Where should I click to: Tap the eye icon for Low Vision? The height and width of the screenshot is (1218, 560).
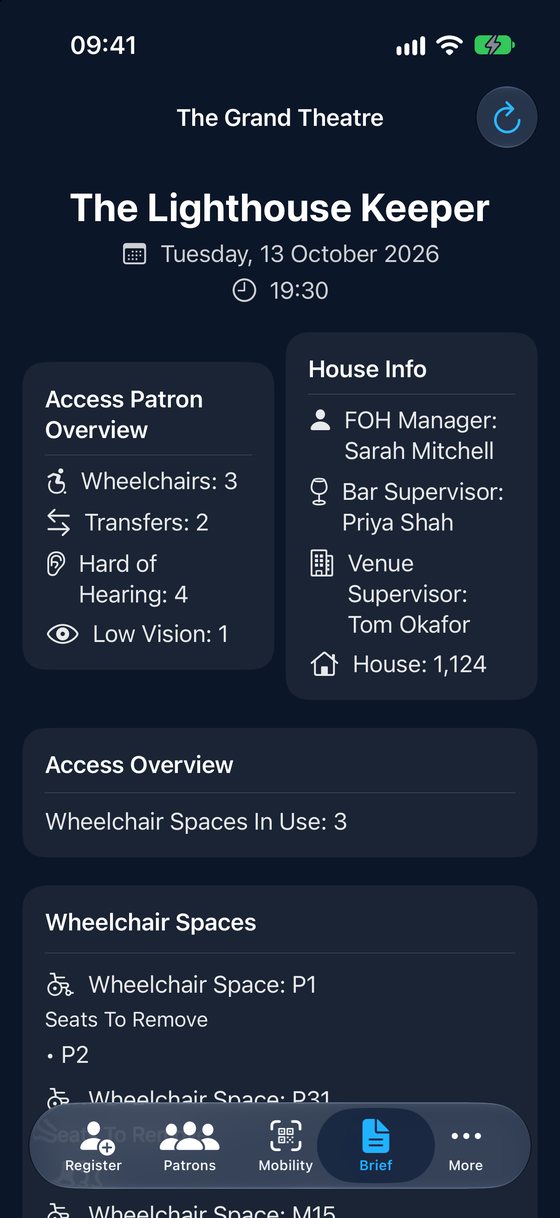(62, 634)
